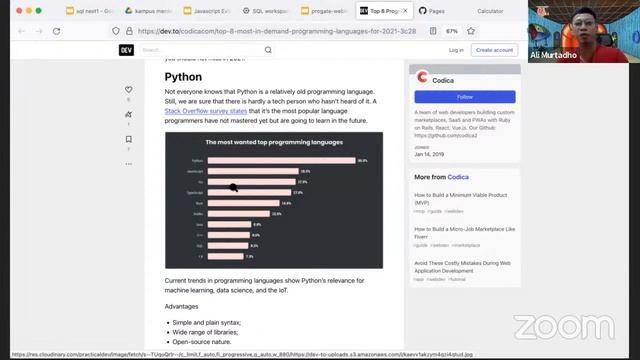The height and width of the screenshot is (360, 640).
Task: Click the Ali Murtadho video thumbnail
Action: [584, 31]
